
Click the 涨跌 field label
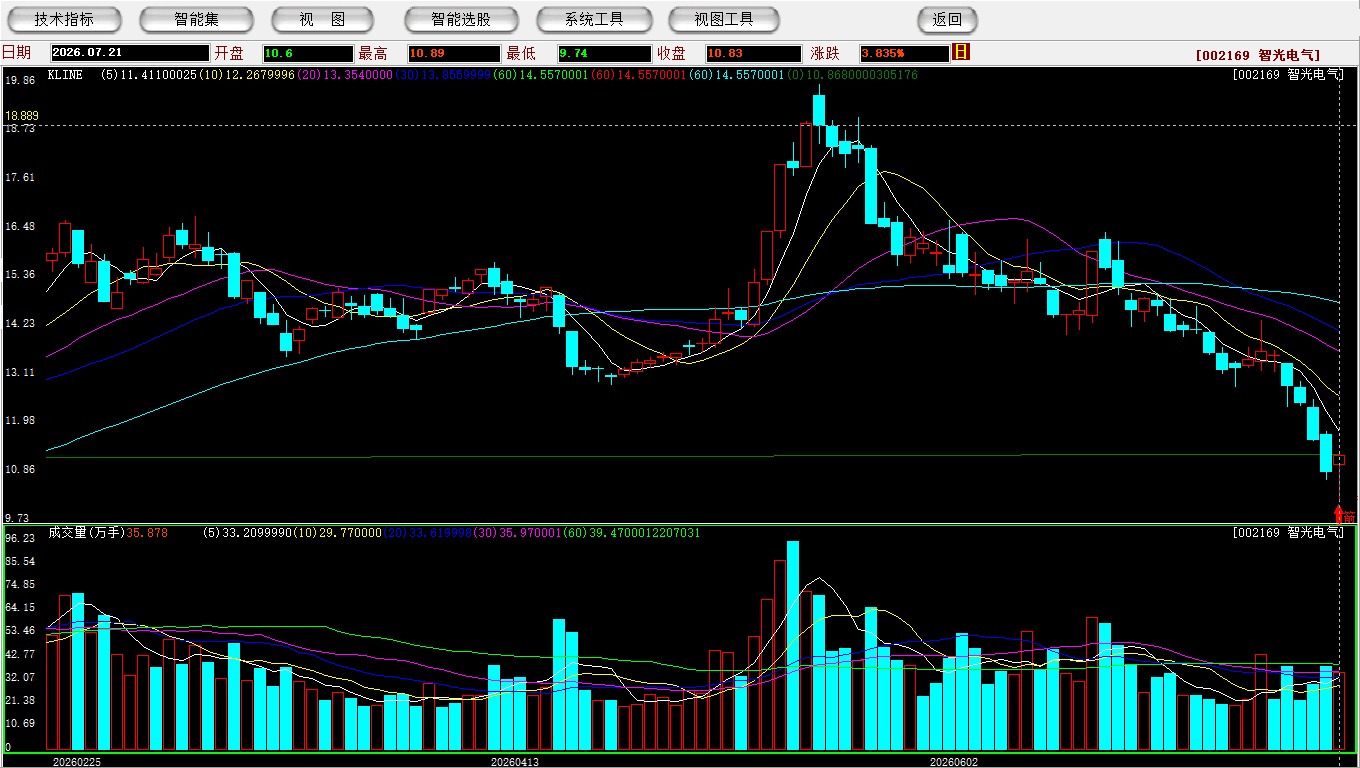point(825,53)
